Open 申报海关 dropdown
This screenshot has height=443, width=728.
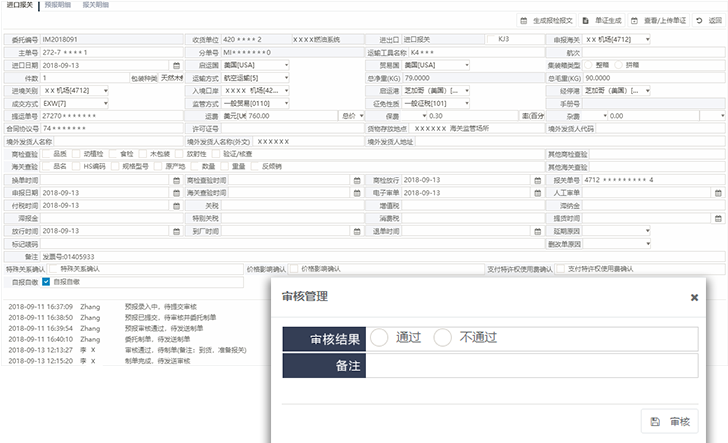click(x=617, y=40)
